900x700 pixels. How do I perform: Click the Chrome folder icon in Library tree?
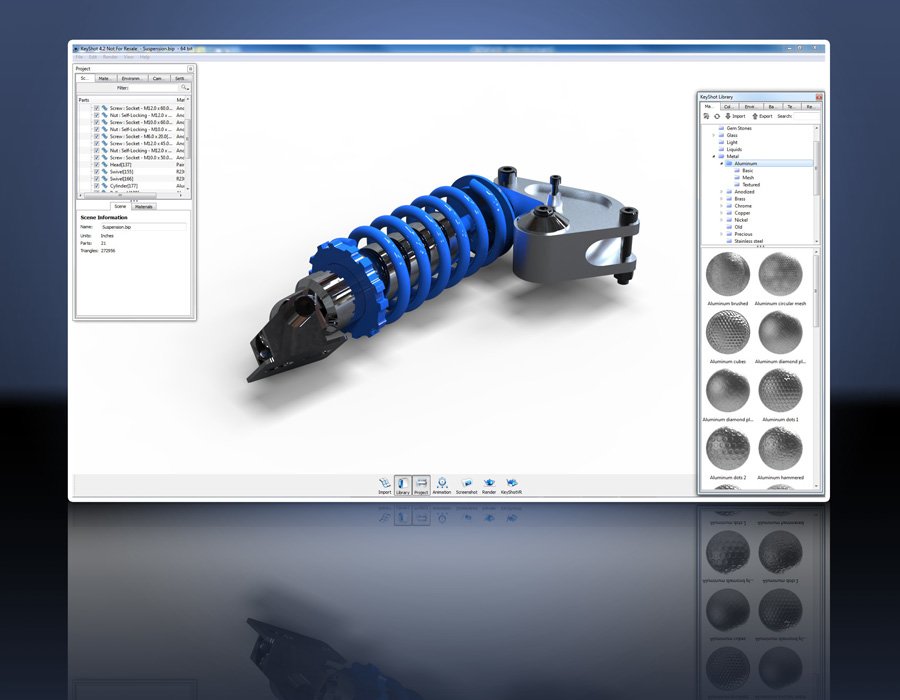point(729,206)
